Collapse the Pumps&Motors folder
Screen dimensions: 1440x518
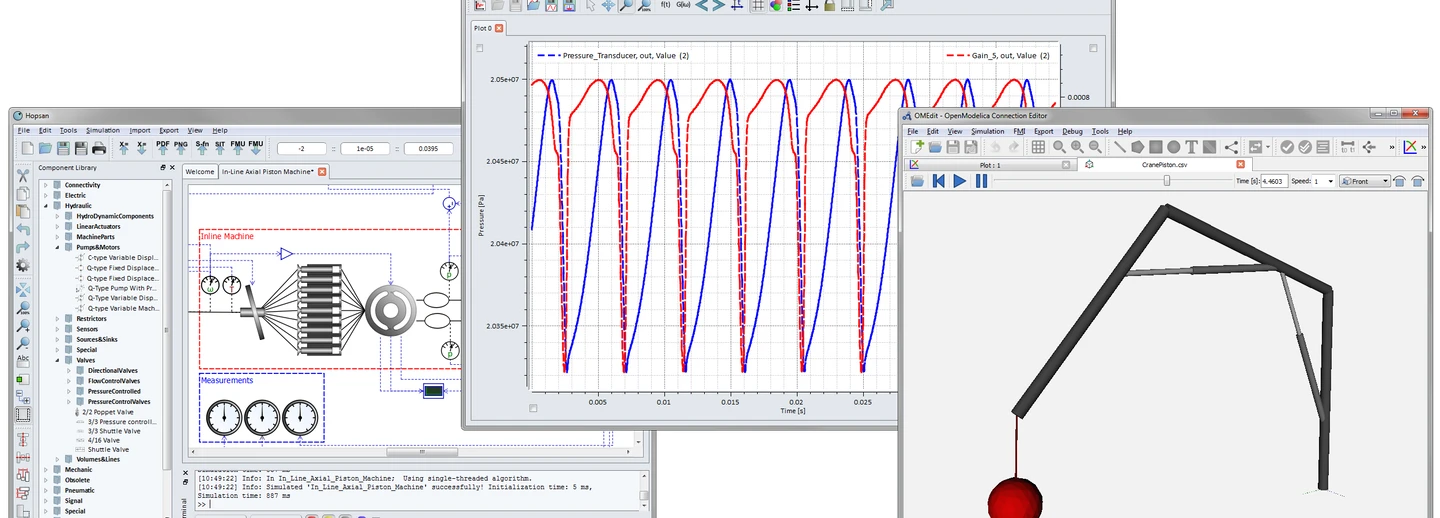click(x=56, y=247)
